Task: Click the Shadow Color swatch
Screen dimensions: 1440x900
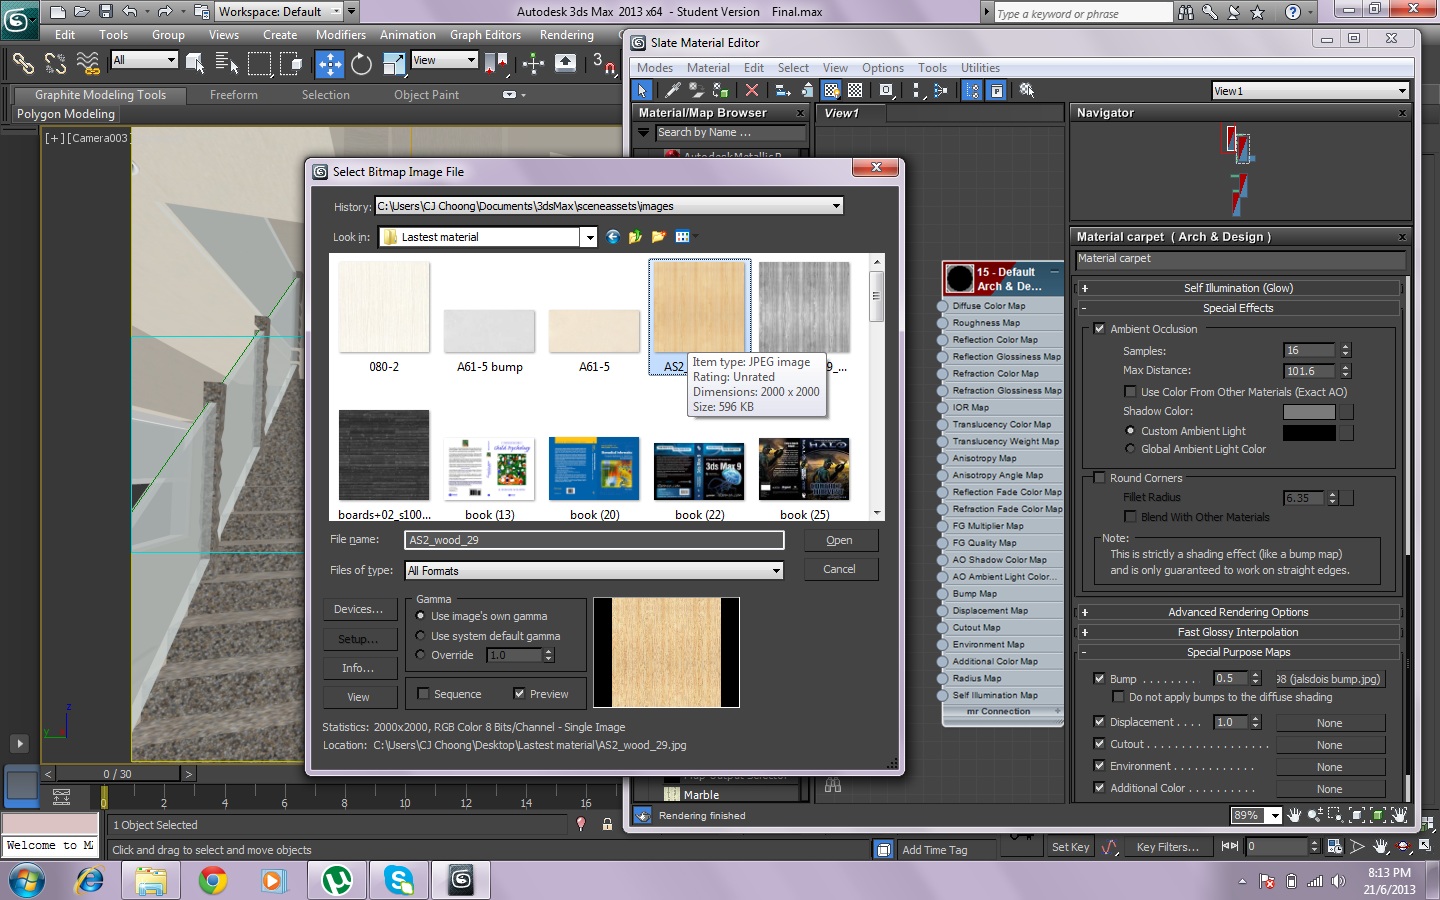Action: 1309,412
